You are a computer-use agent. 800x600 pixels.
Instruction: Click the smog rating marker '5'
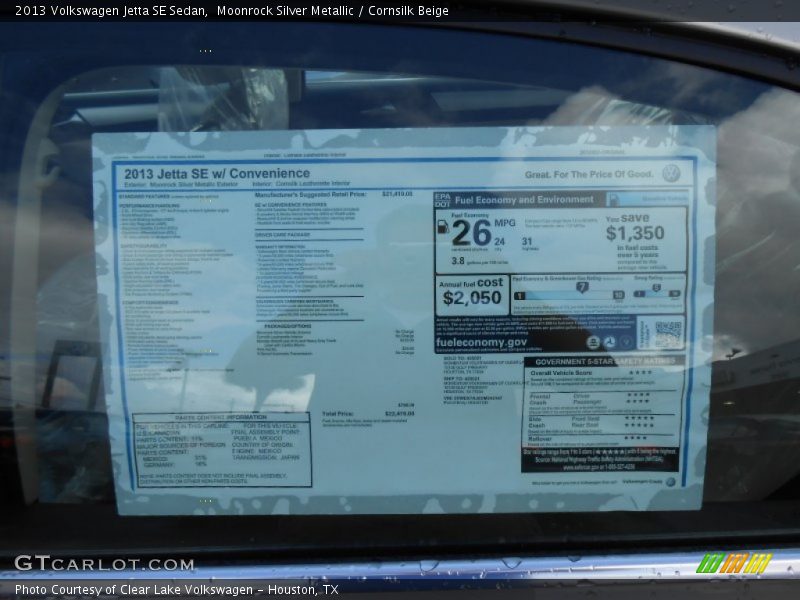[657, 288]
